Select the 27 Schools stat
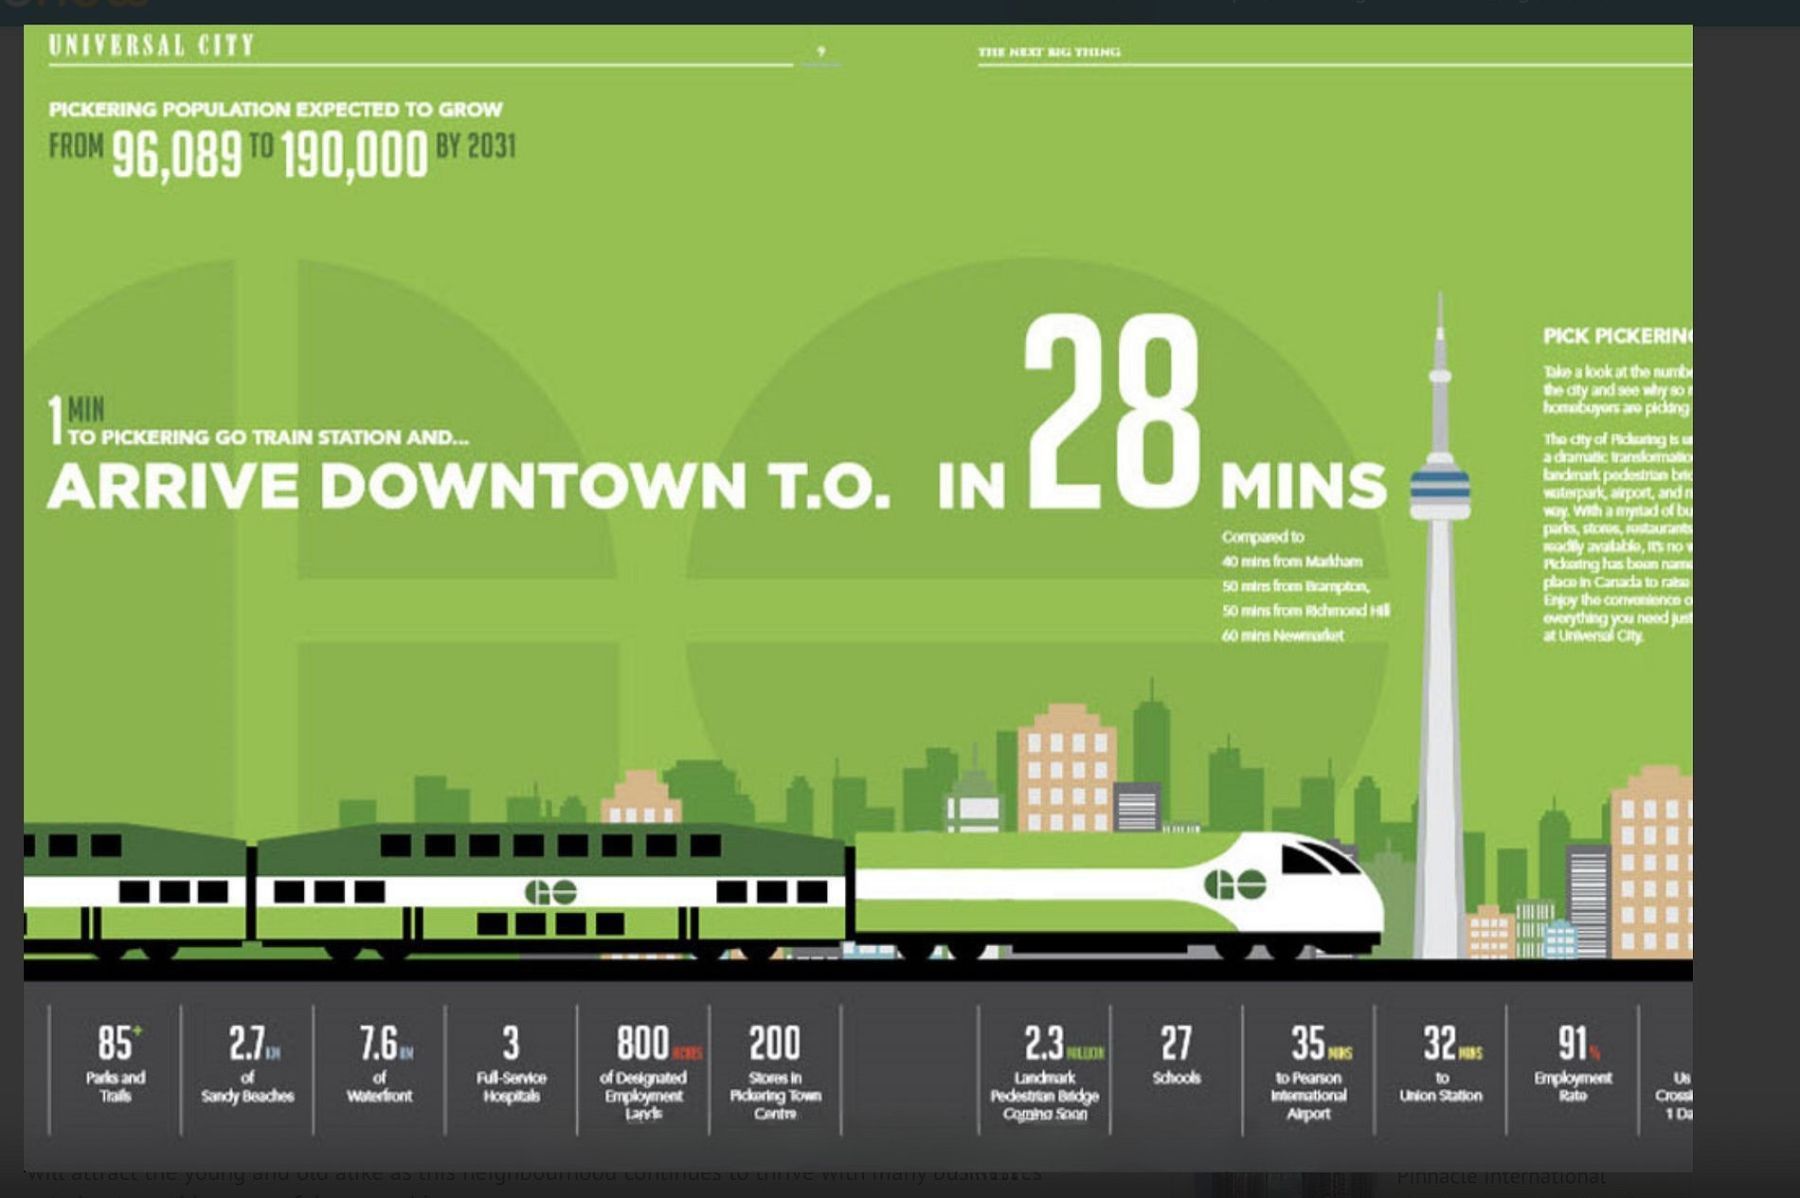 point(1176,1055)
